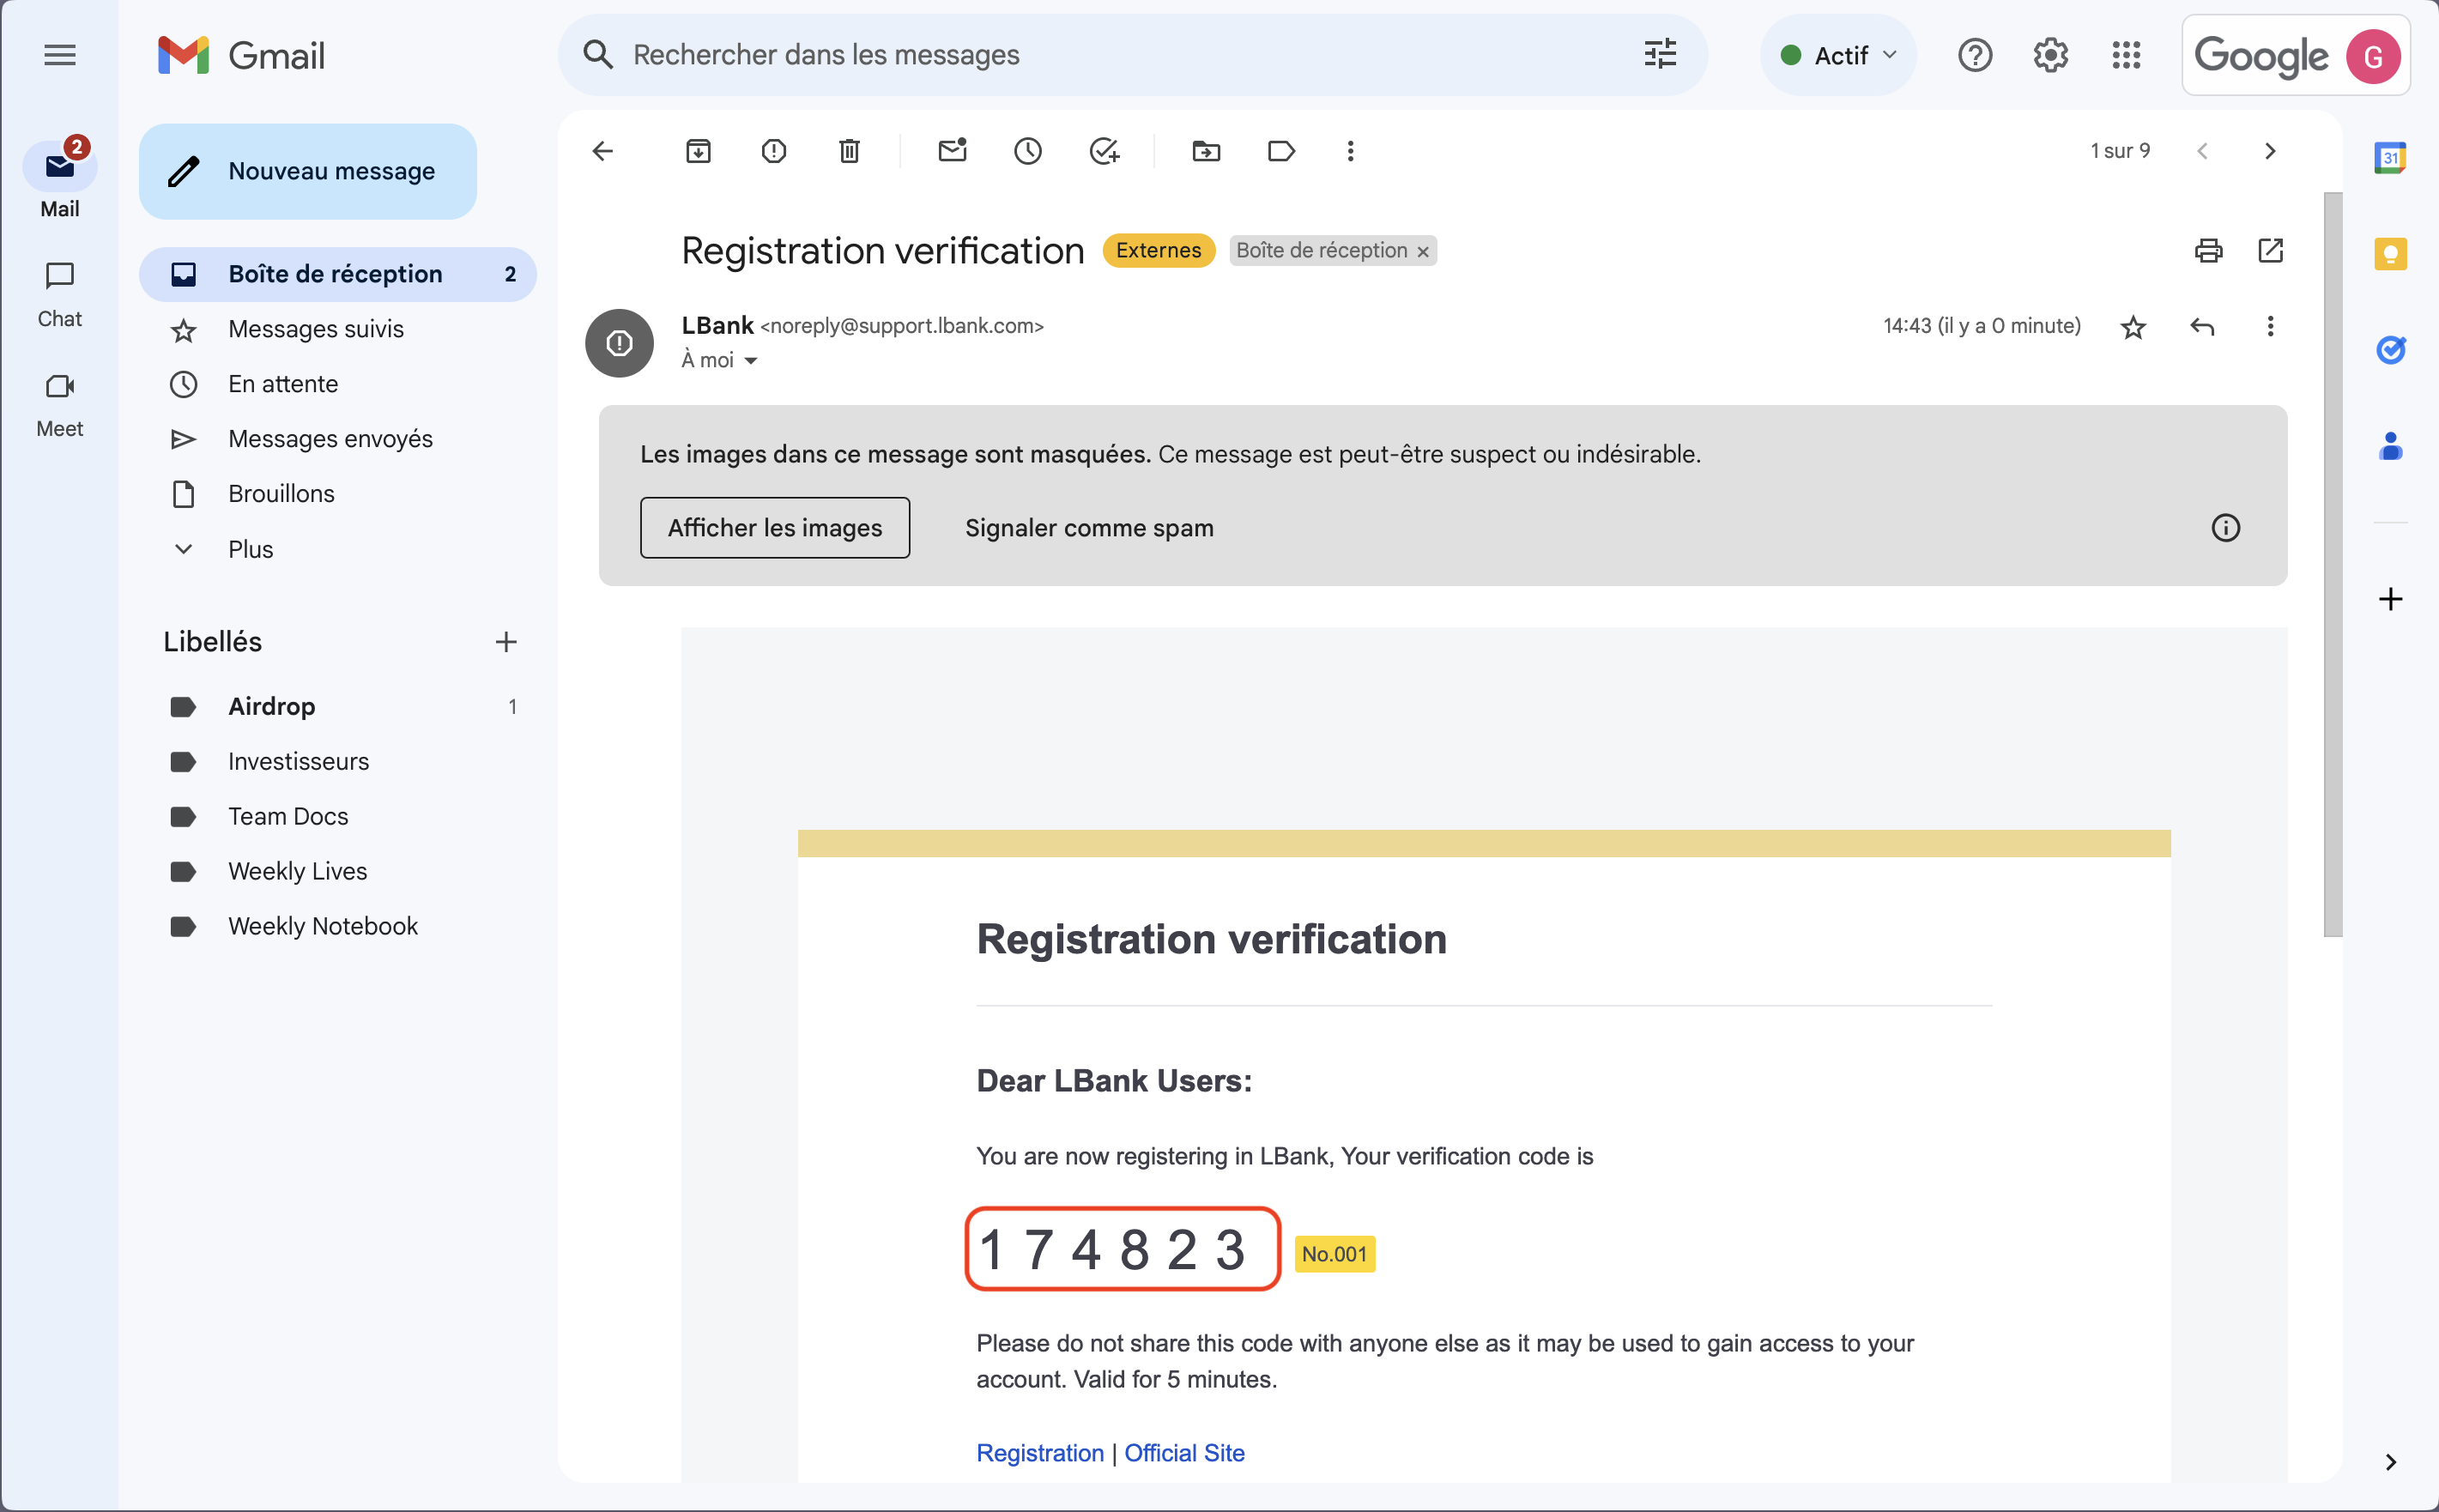This screenshot has height=1512, width=2439.
Task: Collapse the side panel chevron at bottom
Action: point(2390,1462)
